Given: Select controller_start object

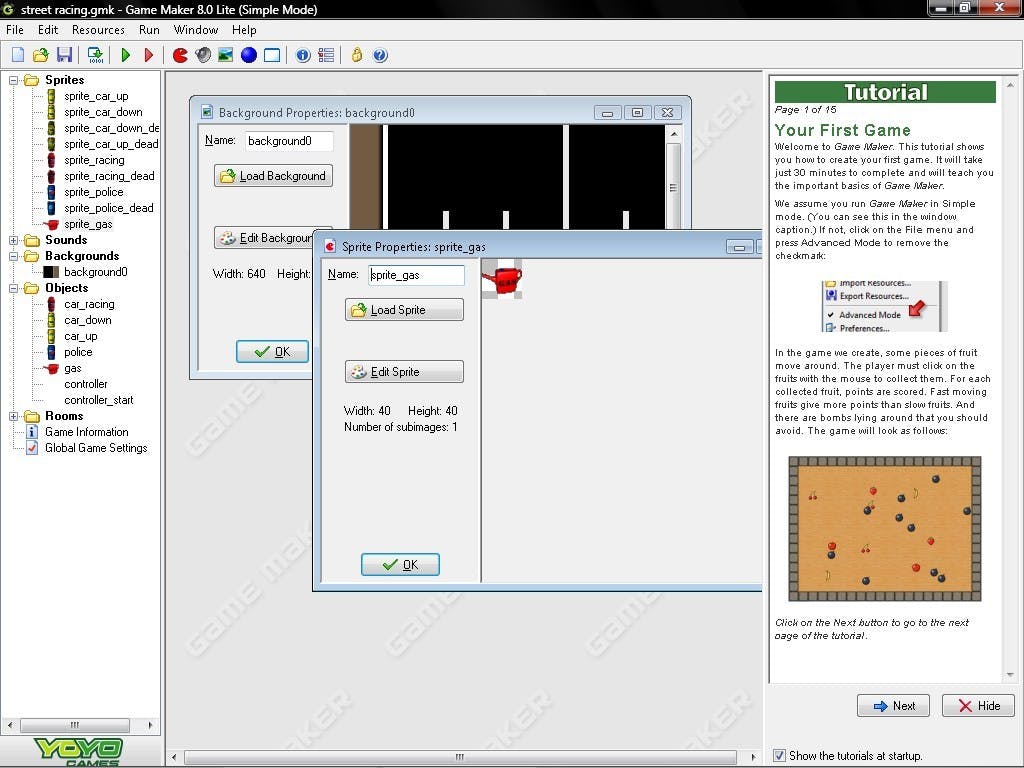Looking at the screenshot, I should (99, 400).
